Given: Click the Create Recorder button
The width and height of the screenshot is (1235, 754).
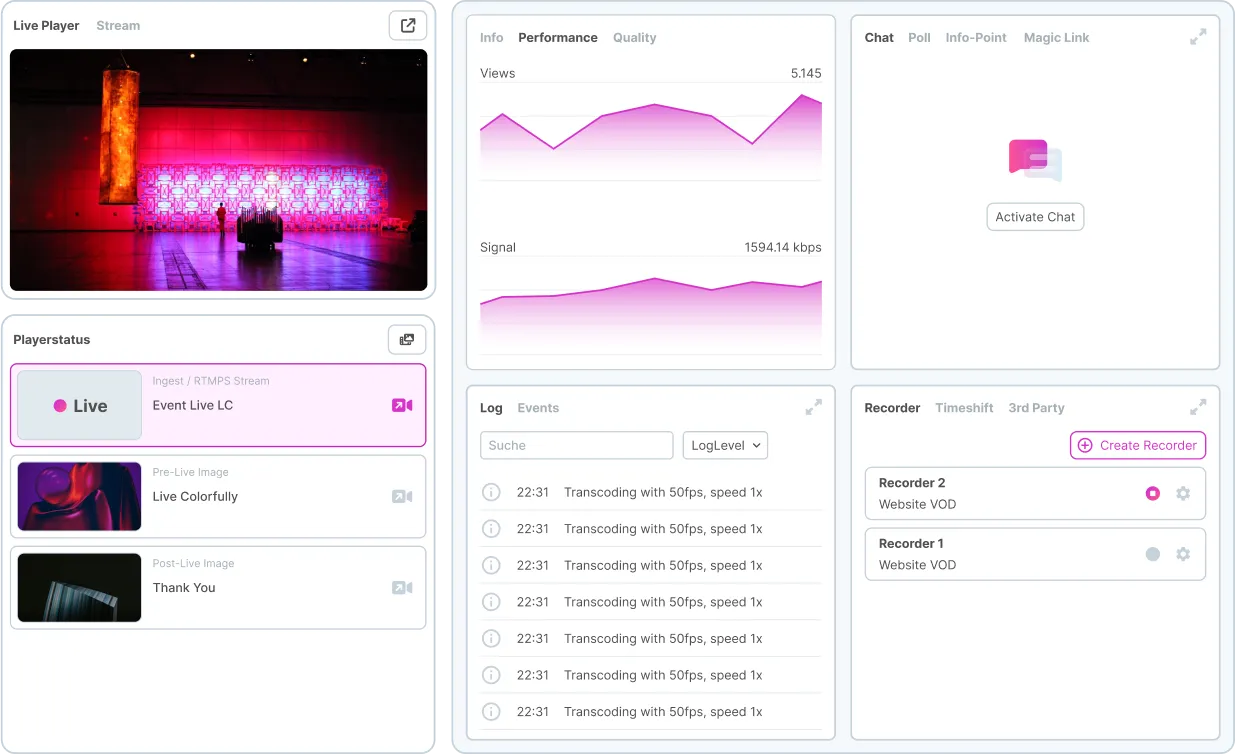Looking at the screenshot, I should pos(1138,445).
